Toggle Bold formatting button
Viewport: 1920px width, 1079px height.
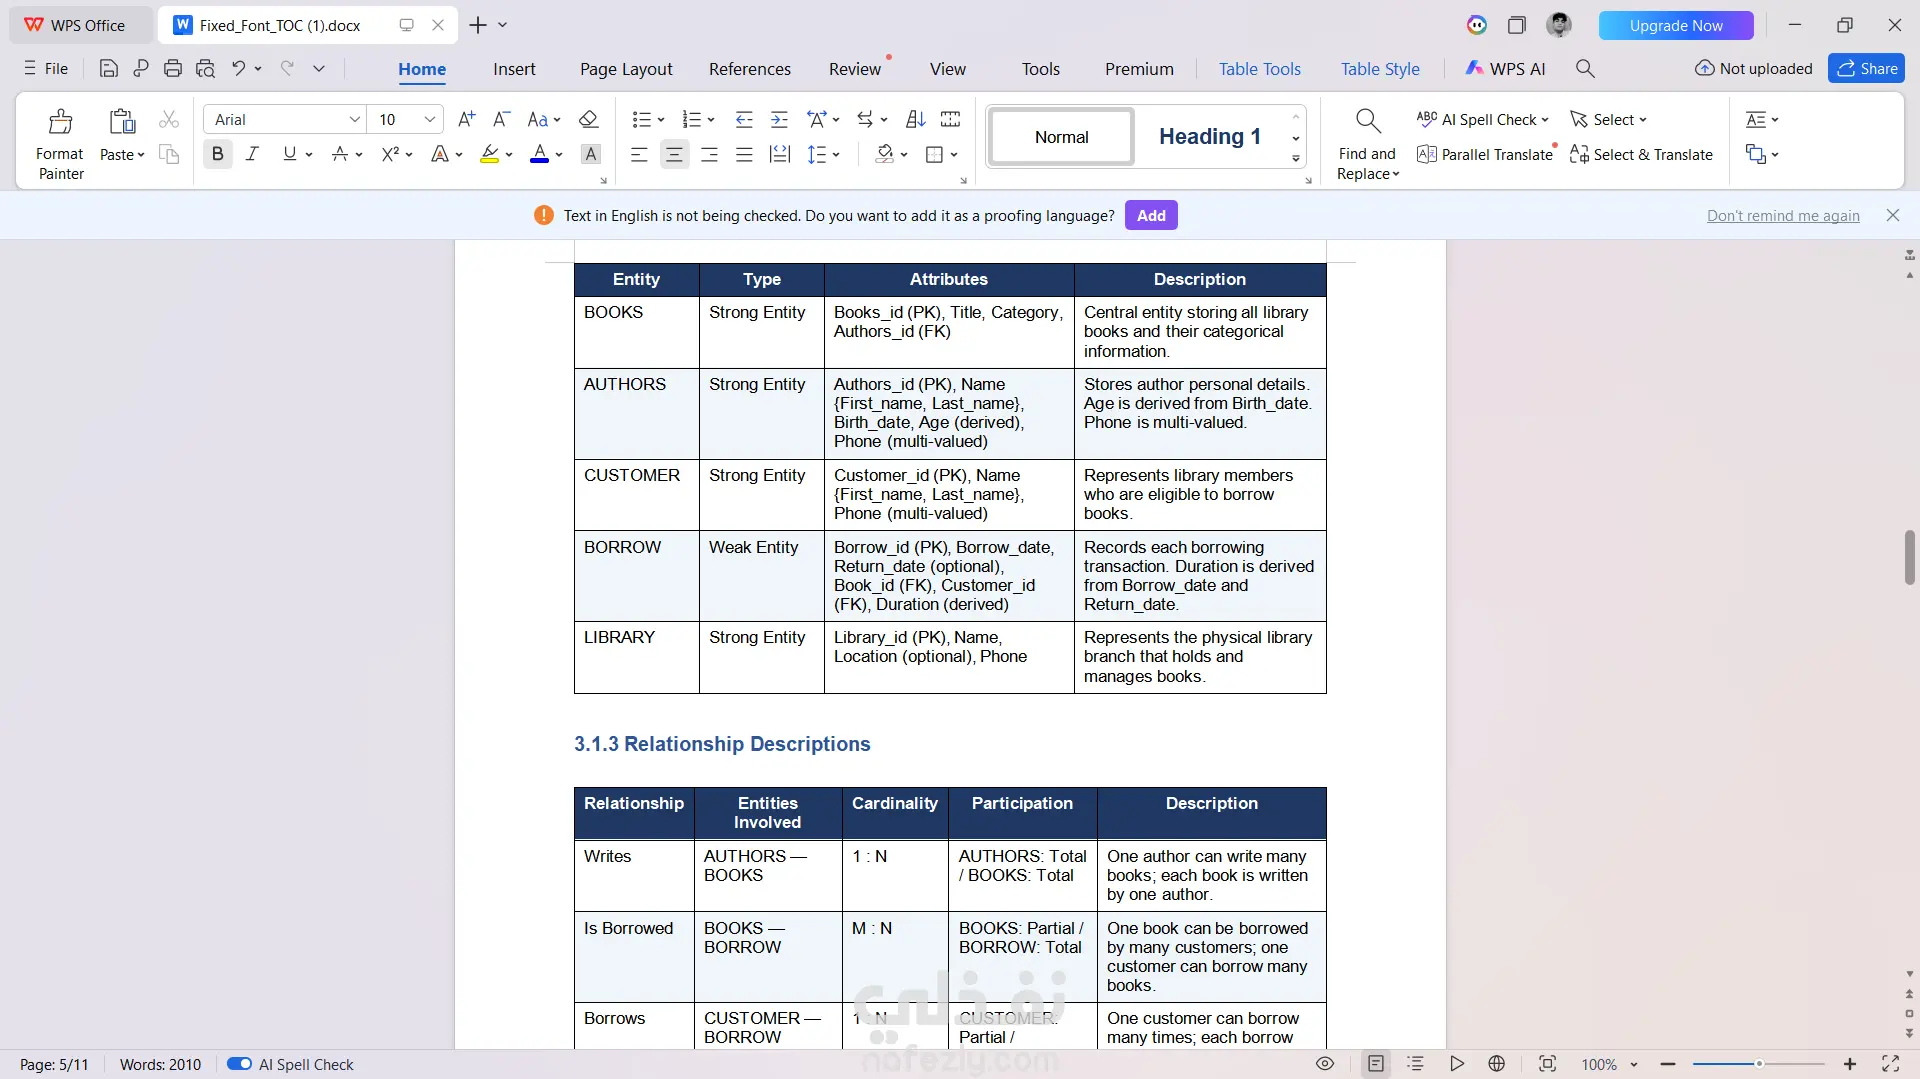(218, 154)
